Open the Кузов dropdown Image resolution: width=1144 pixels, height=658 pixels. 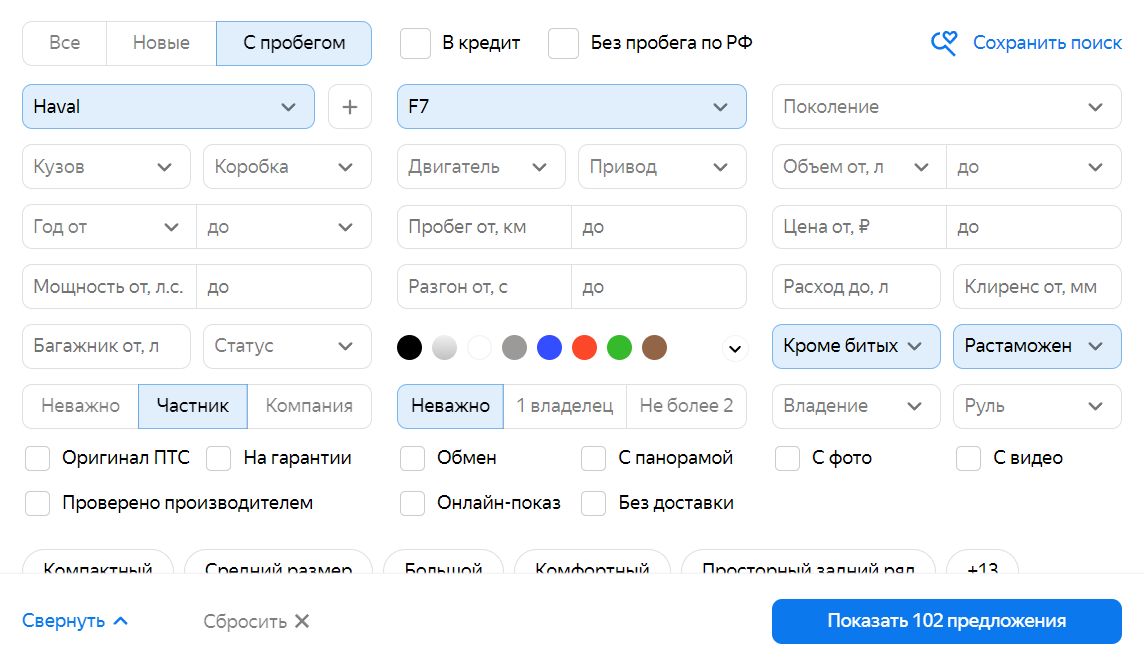pos(107,166)
